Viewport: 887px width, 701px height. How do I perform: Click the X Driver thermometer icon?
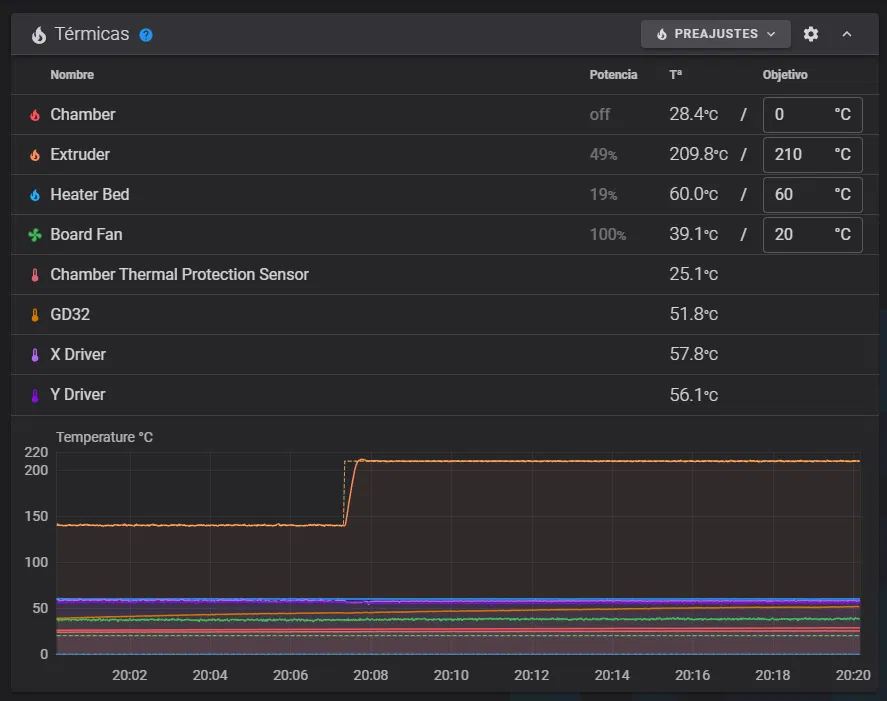35,355
